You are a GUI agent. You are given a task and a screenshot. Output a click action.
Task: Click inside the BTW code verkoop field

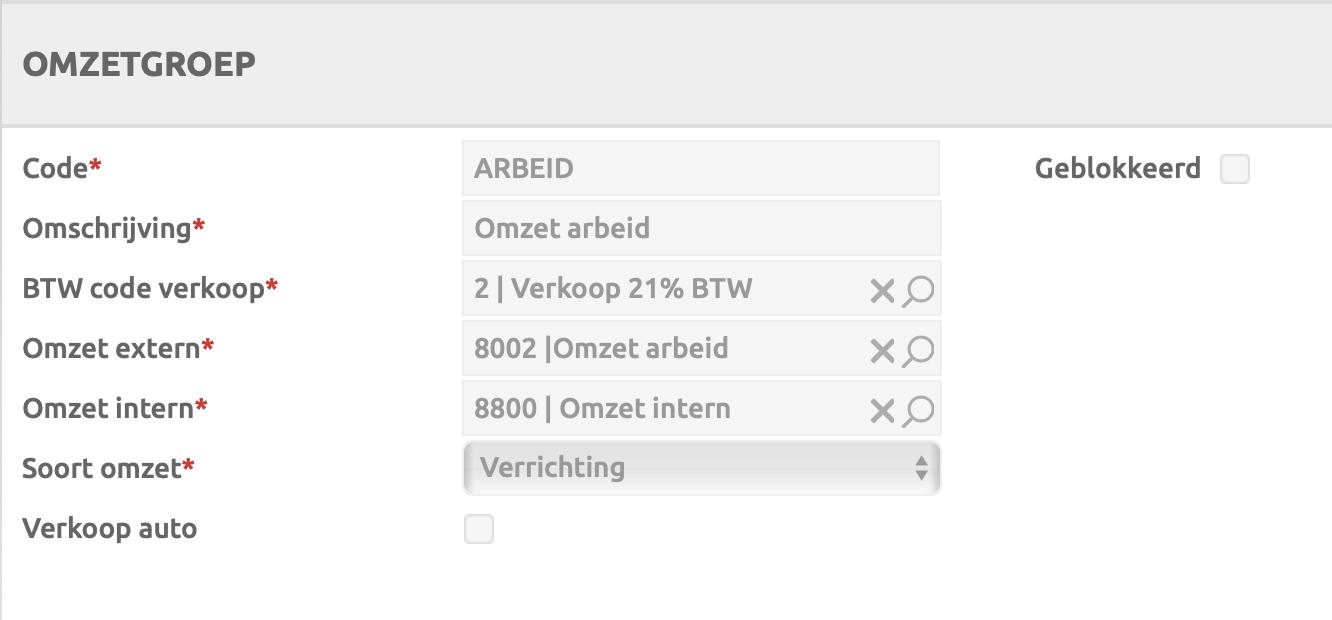660,289
